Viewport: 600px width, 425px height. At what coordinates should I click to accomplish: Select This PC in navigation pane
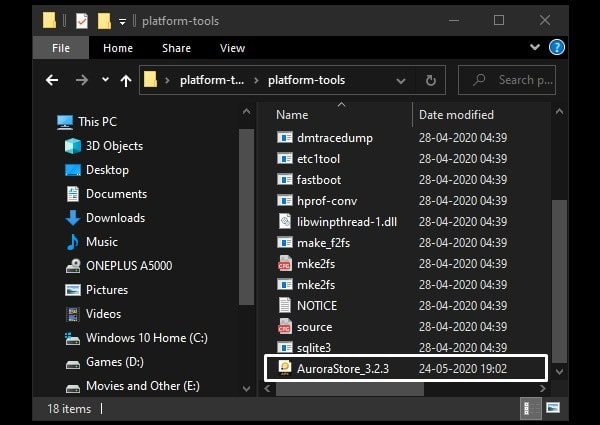click(86, 122)
